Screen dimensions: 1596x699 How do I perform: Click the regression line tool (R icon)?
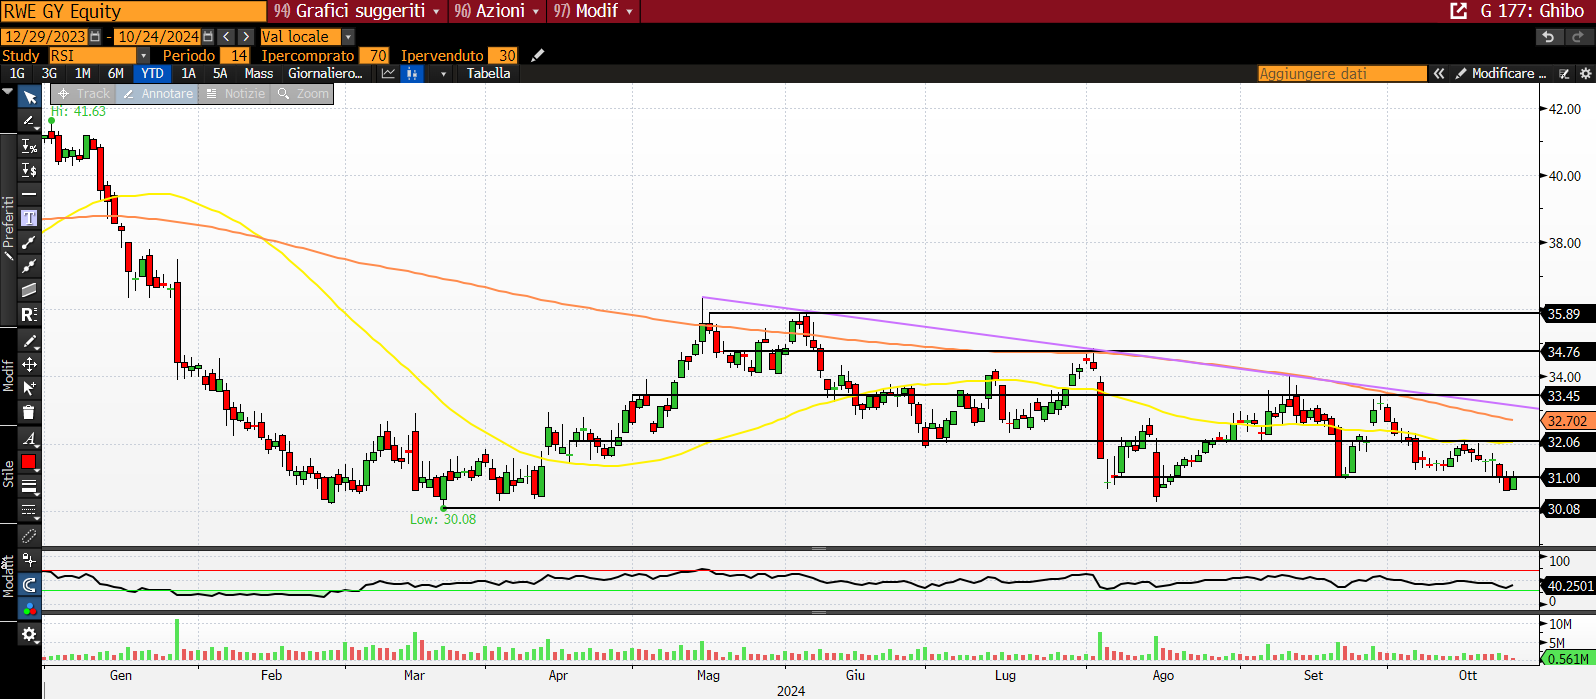click(x=29, y=315)
